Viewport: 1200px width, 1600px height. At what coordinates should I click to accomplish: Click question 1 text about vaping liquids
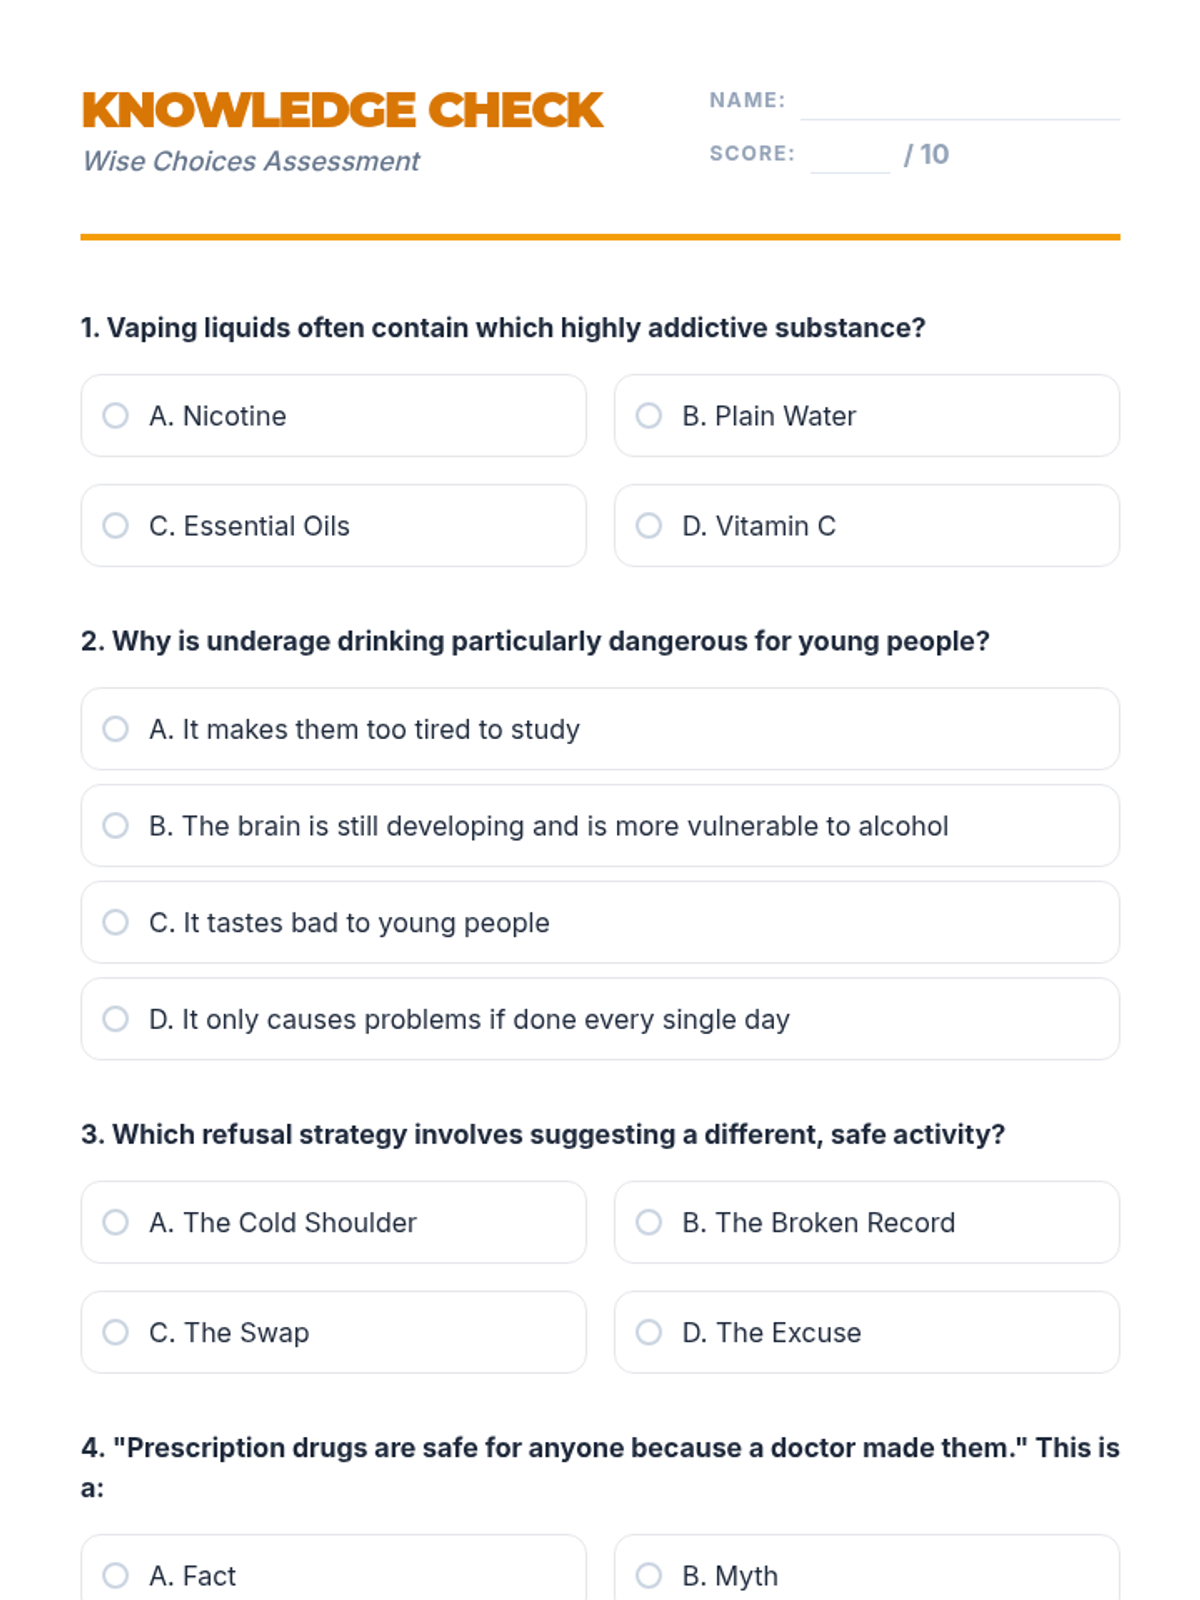503,328
